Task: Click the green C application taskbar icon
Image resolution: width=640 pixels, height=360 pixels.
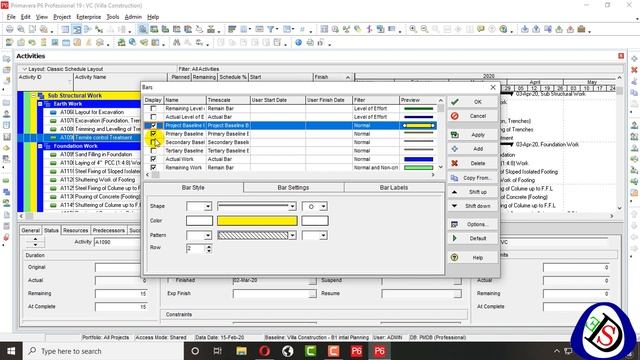Action: click(x=311, y=351)
